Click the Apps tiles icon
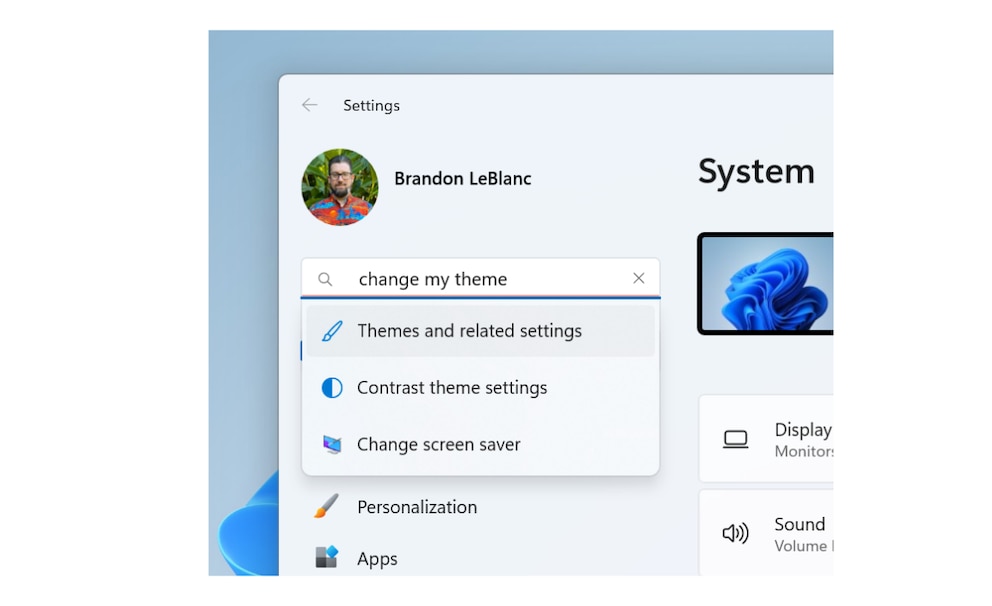The width and height of the screenshot is (992, 606). point(326,557)
